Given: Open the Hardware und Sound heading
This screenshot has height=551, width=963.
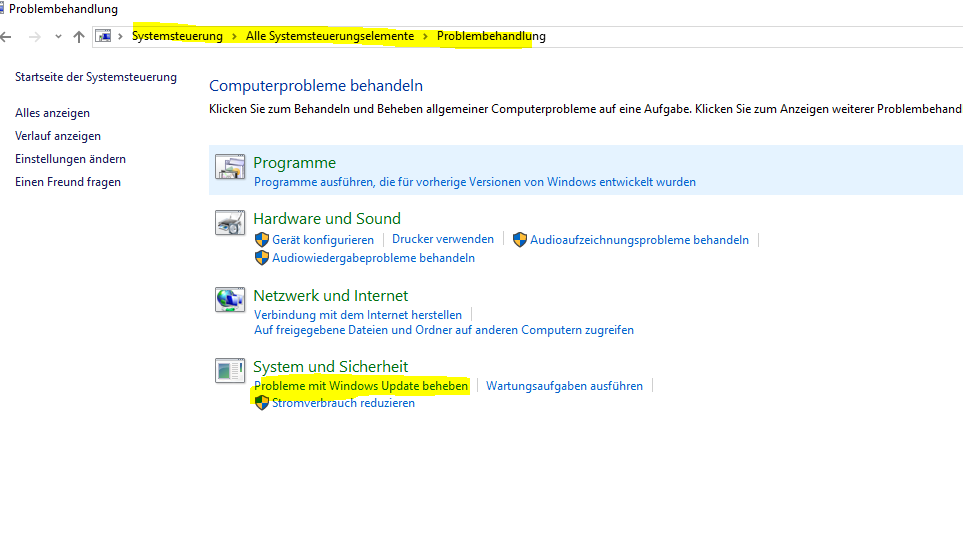Looking at the screenshot, I should 327,219.
